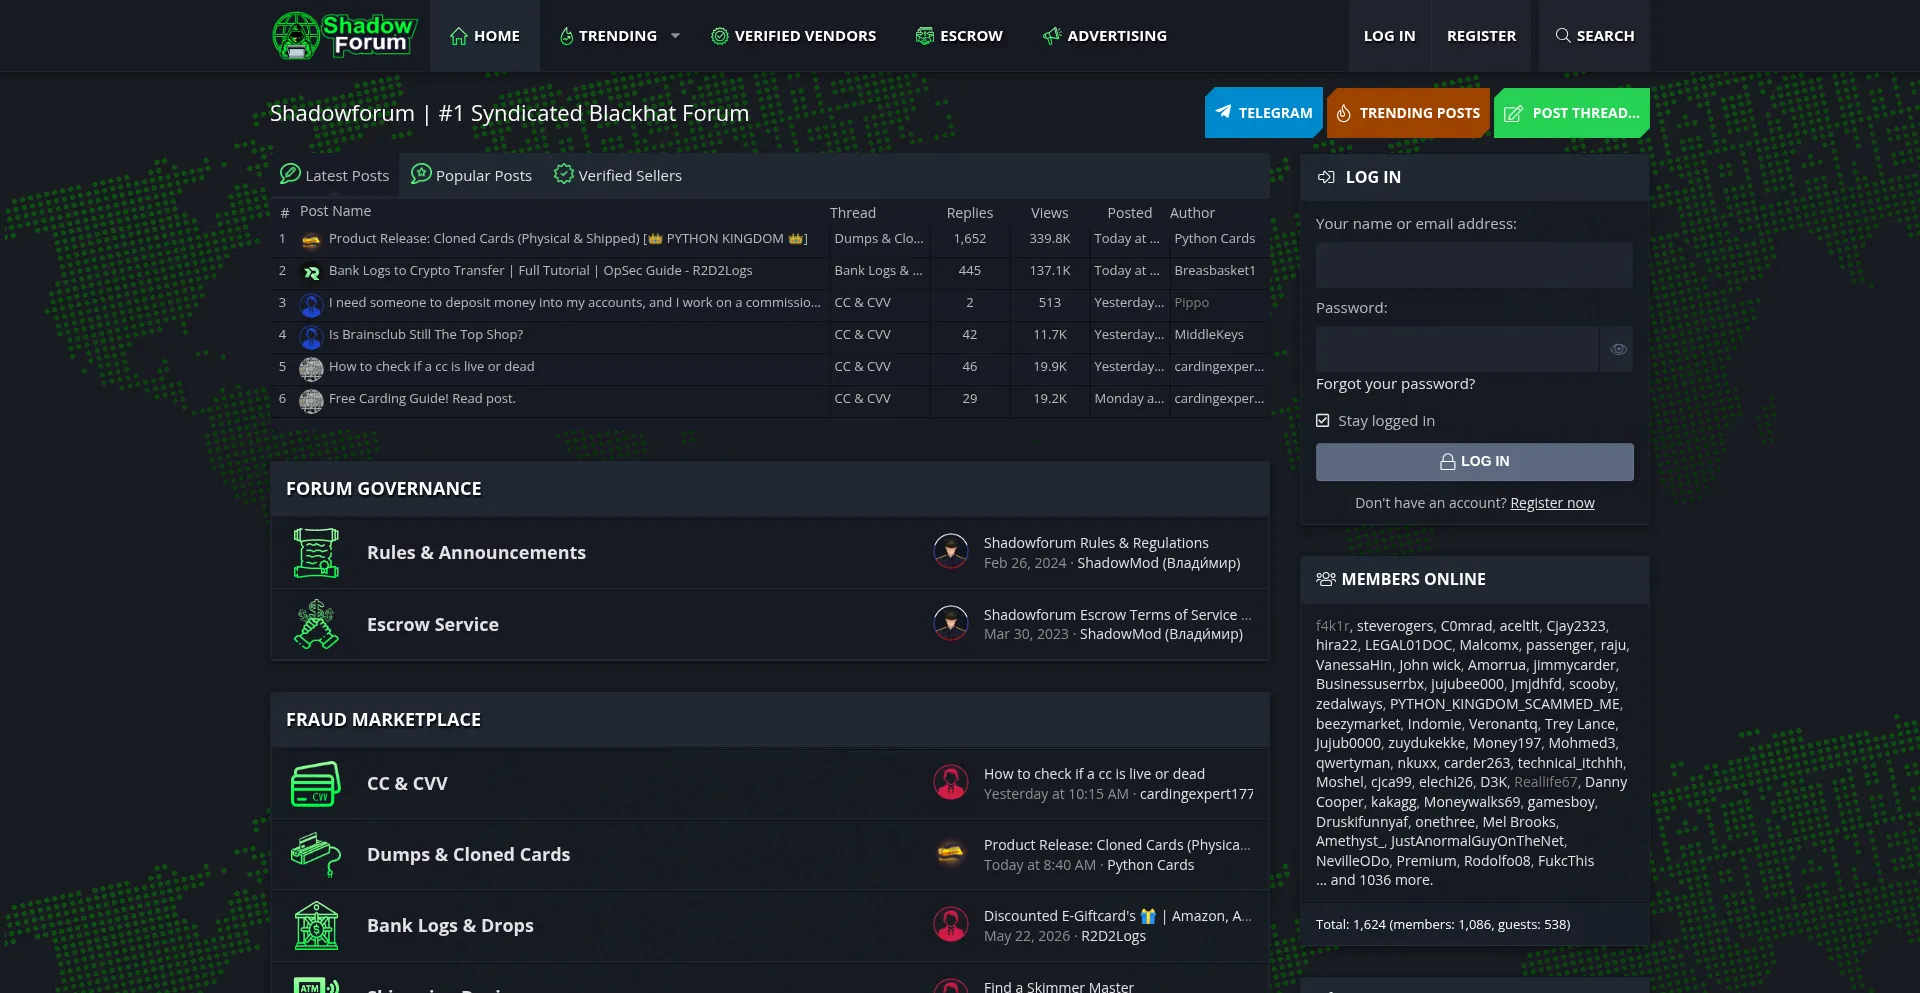Follow the Register now link
This screenshot has height=993, width=1920.
[1552, 503]
